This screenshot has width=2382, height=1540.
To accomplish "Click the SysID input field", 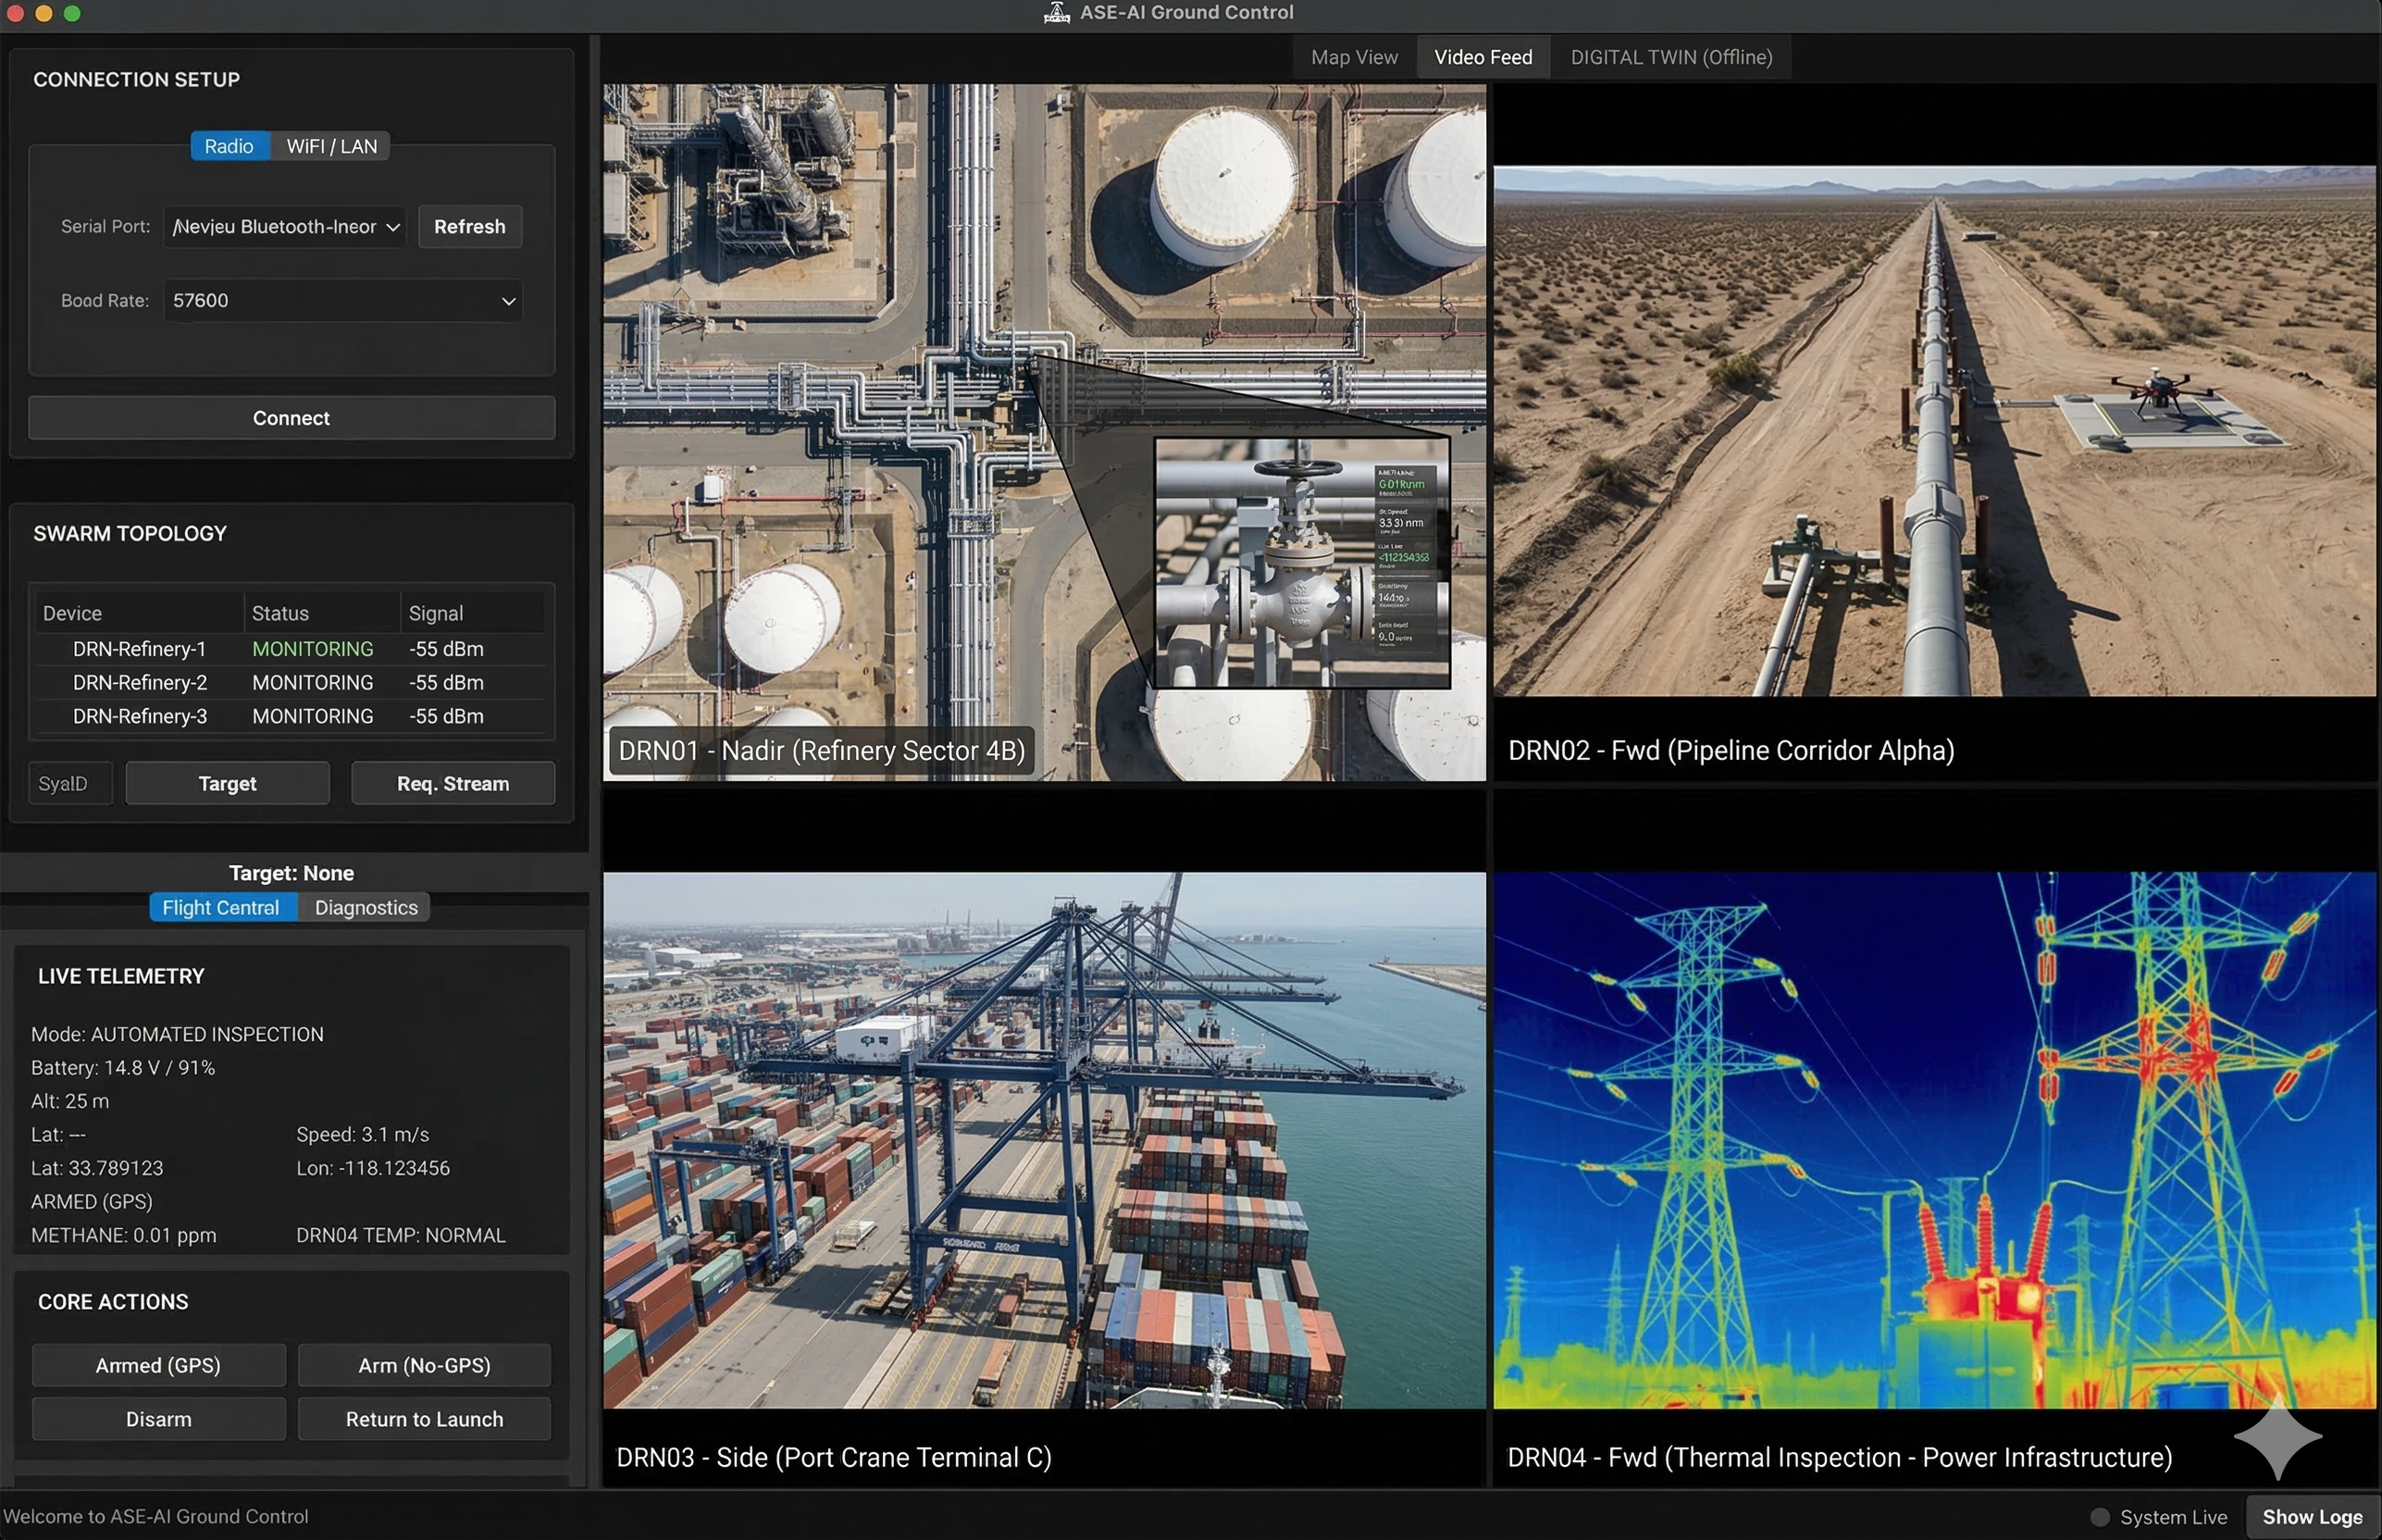I will (x=70, y=784).
